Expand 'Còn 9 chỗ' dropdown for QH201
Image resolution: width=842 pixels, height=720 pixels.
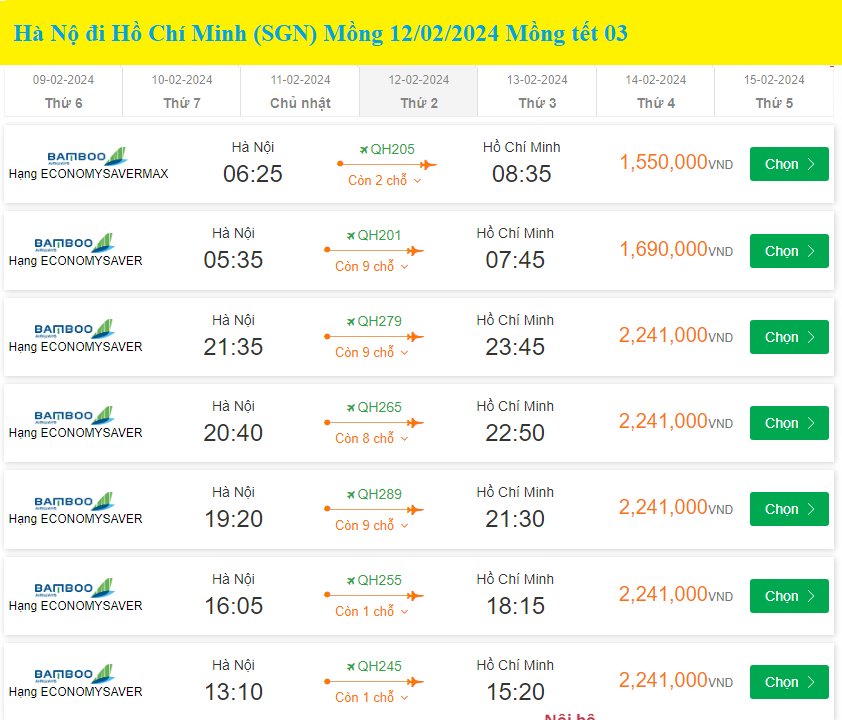click(372, 267)
